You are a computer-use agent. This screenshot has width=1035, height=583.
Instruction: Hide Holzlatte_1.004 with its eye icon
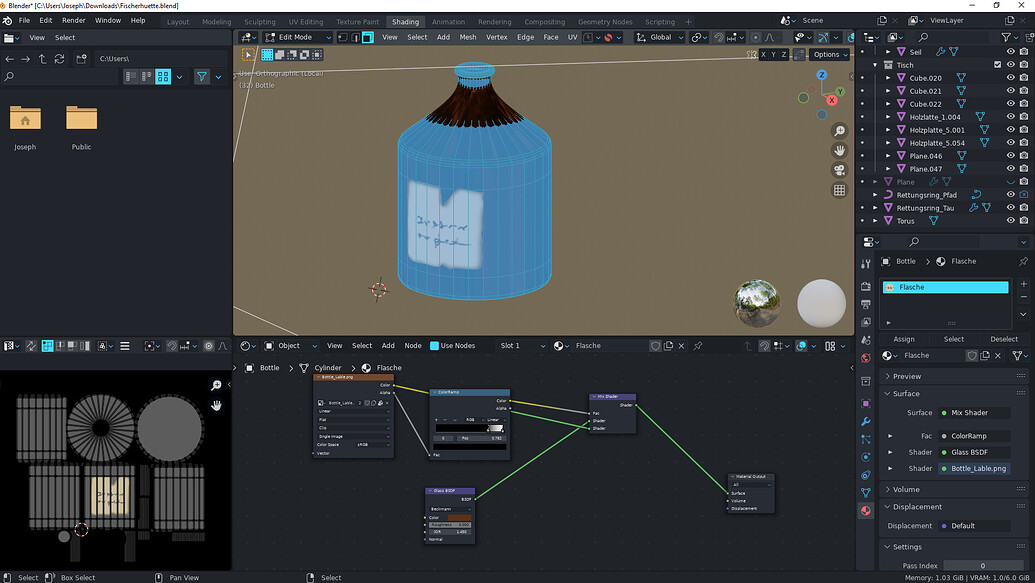point(1010,117)
